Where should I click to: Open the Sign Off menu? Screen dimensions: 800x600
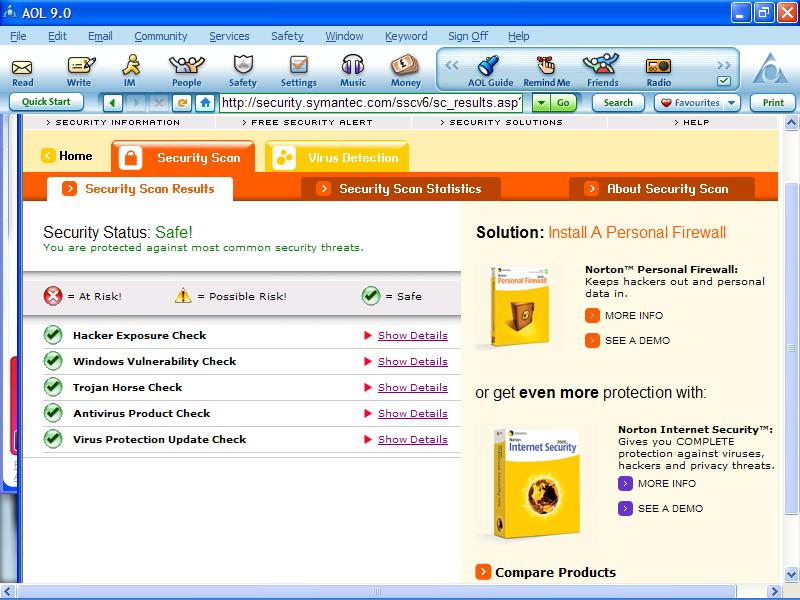[468, 36]
